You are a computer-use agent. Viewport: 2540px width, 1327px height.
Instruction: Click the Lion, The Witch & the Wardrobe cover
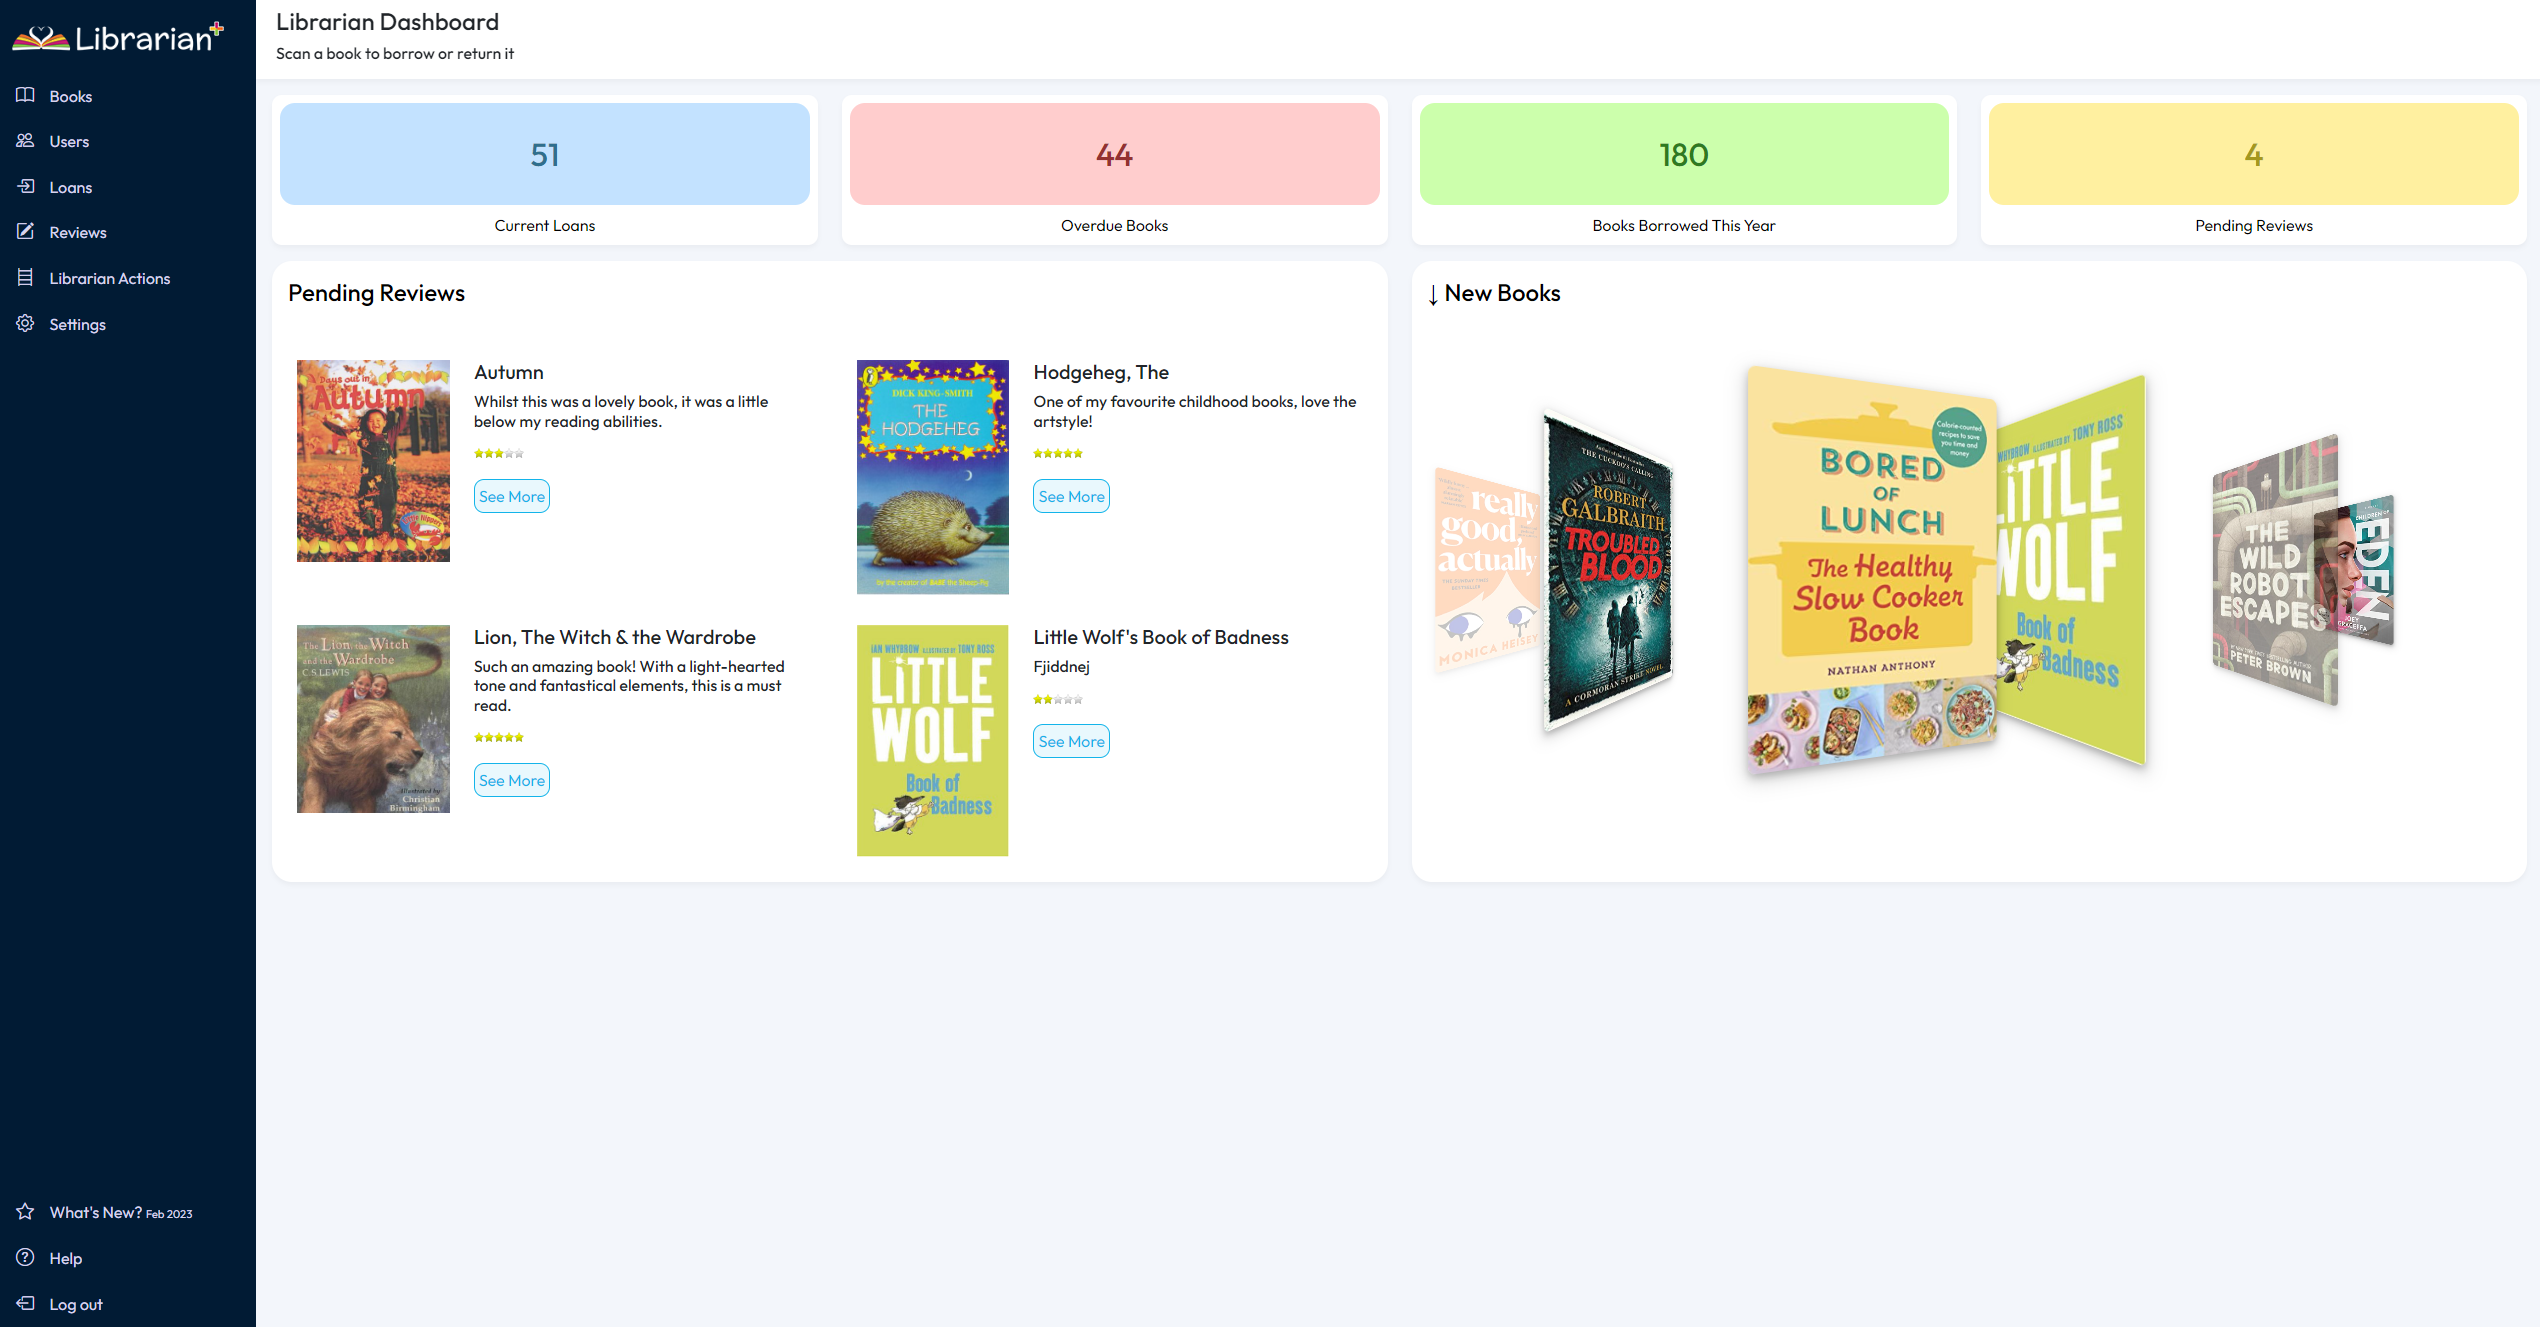click(372, 719)
